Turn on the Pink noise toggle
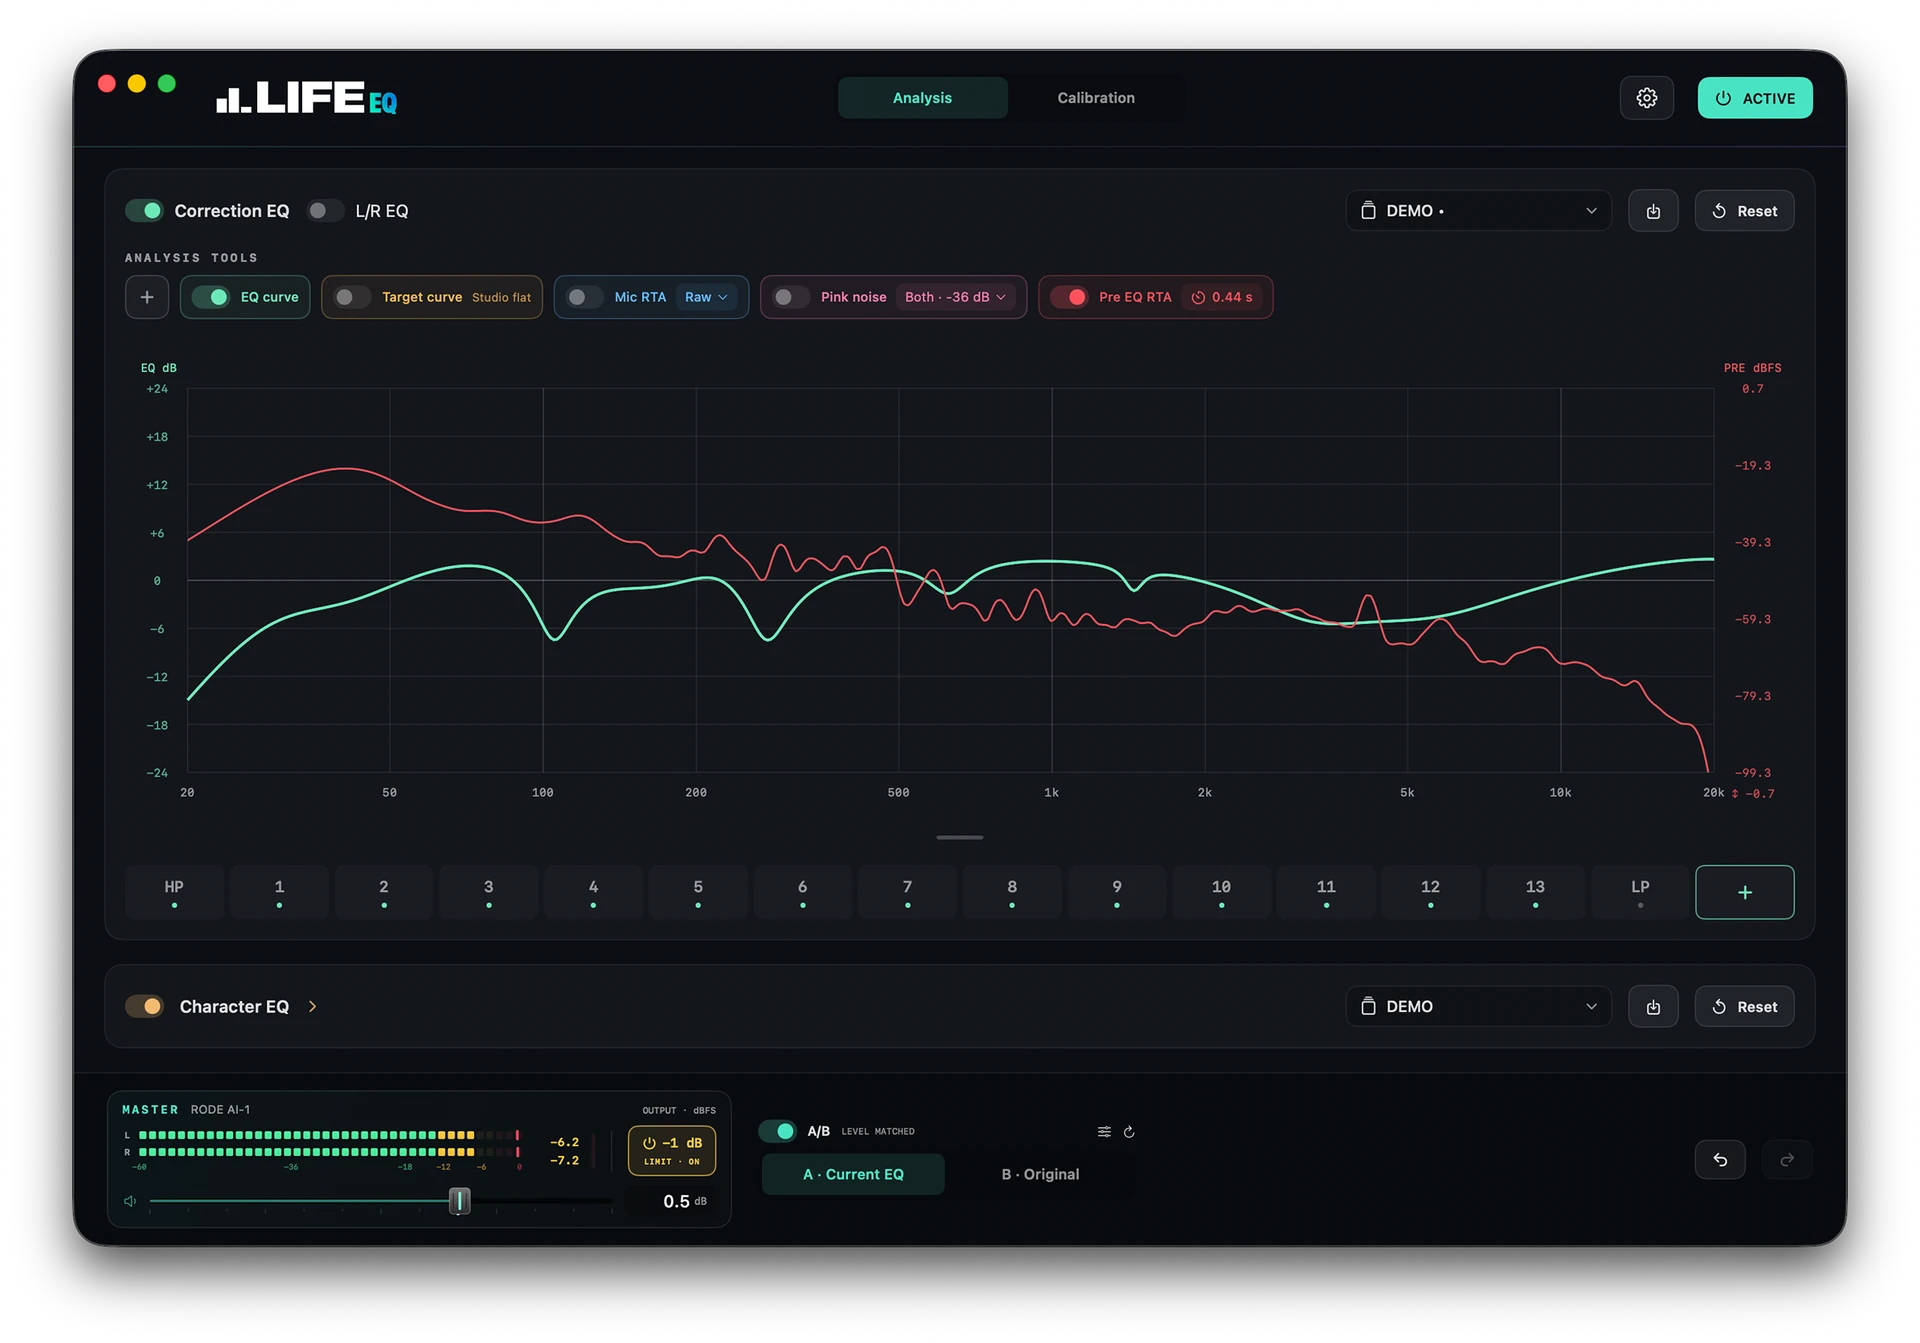Image resolution: width=1920 pixels, height=1343 pixels. click(x=791, y=297)
